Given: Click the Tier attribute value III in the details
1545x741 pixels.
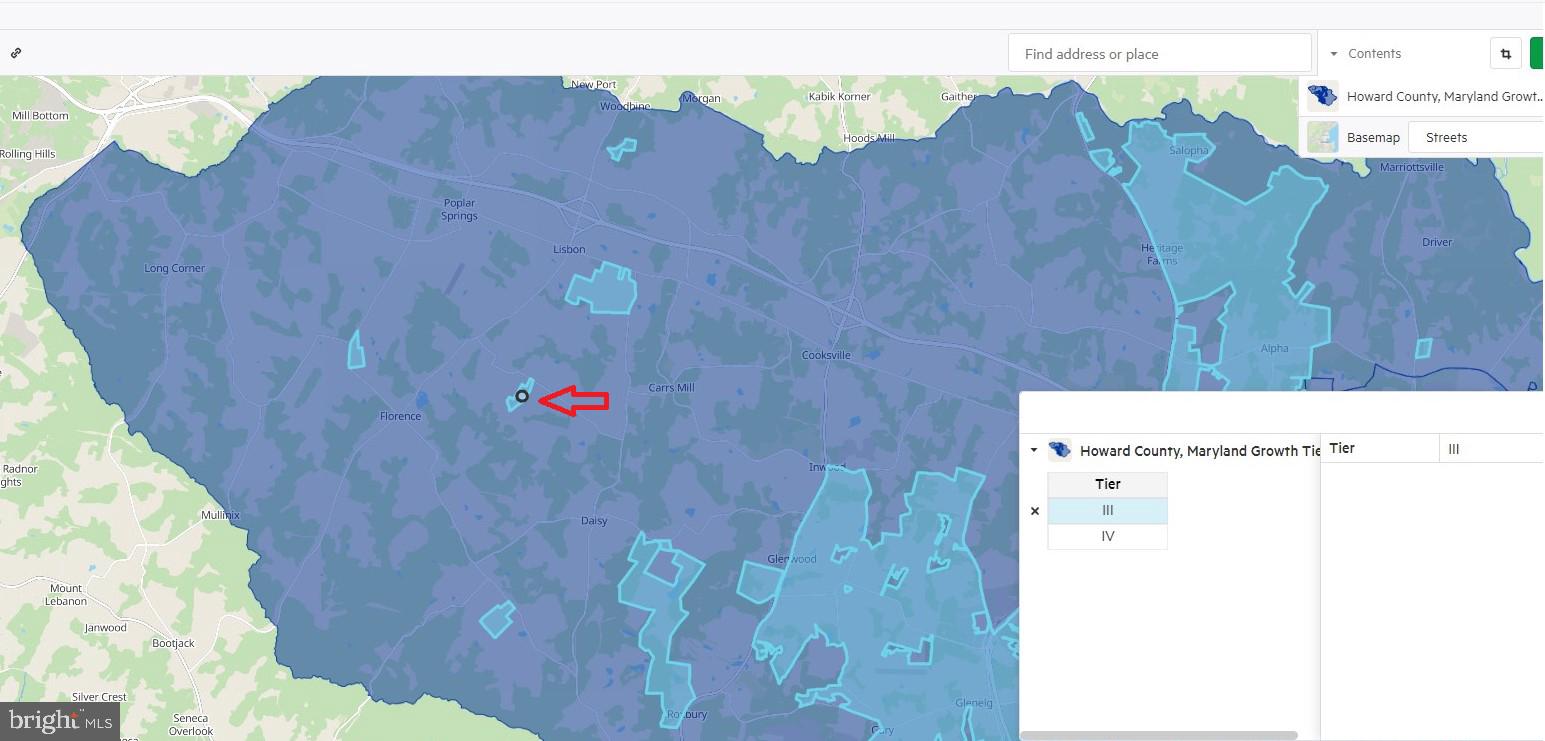Looking at the screenshot, I should click(x=1454, y=449).
